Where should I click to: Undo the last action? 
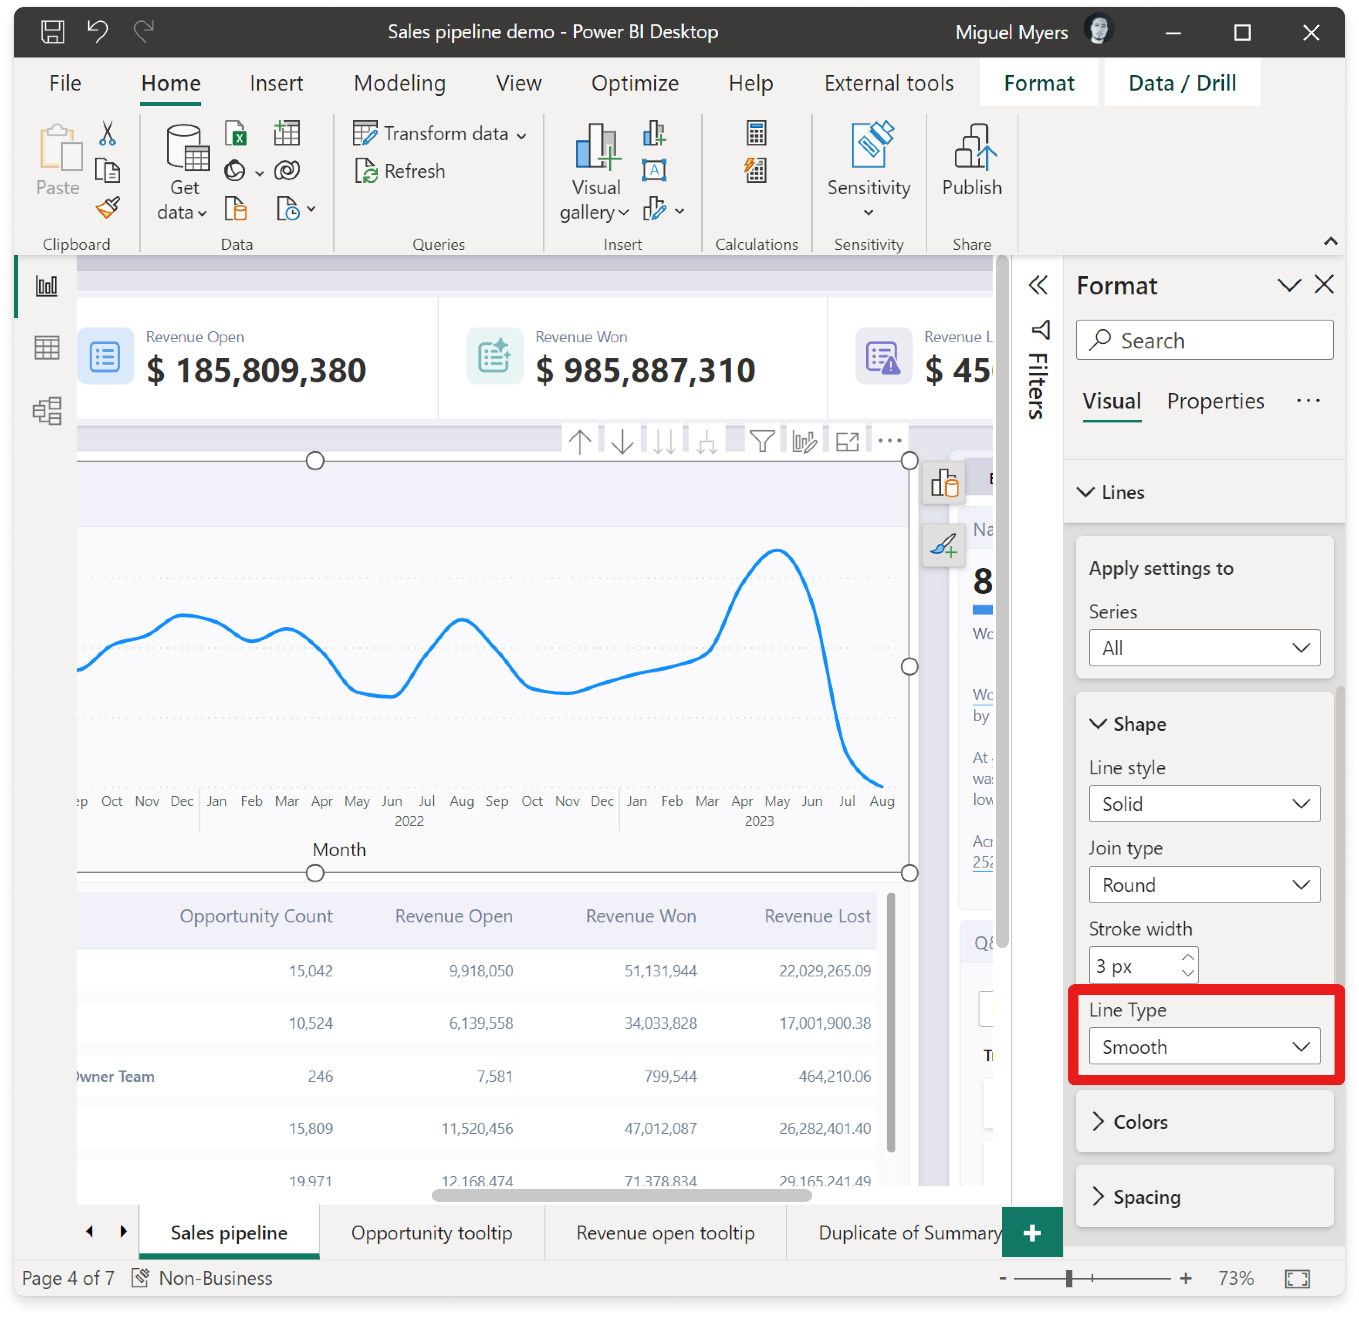[x=98, y=32]
